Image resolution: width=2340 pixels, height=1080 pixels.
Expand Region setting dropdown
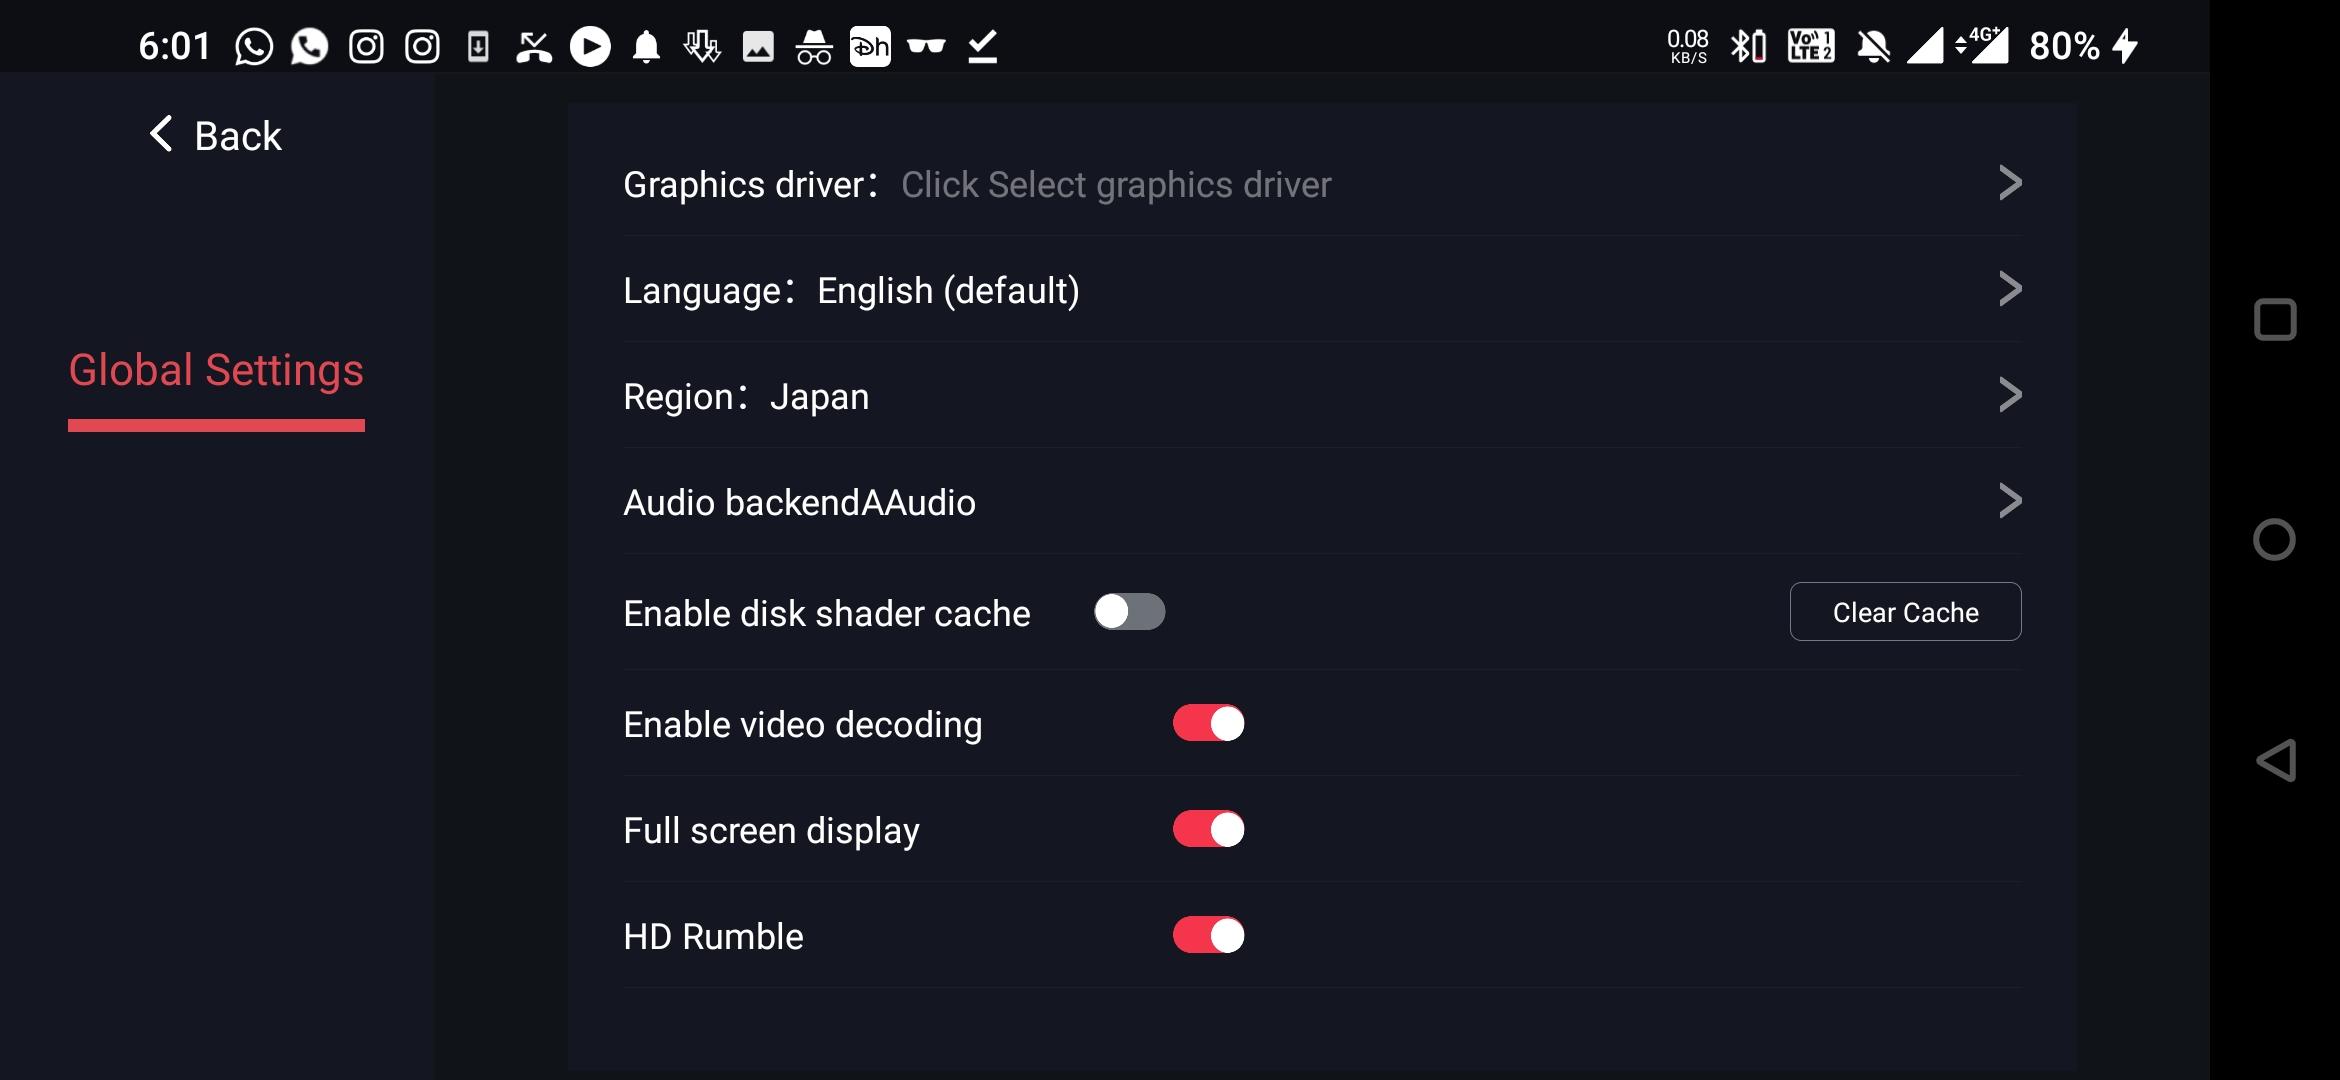click(x=1319, y=395)
